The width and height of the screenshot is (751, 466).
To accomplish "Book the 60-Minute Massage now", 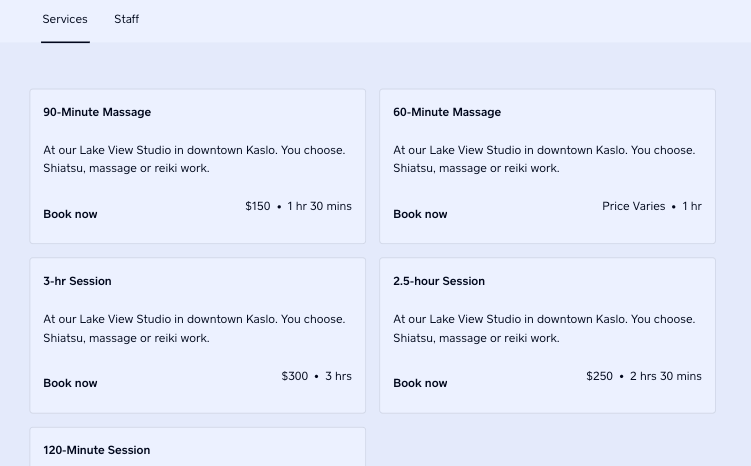I will pos(420,214).
